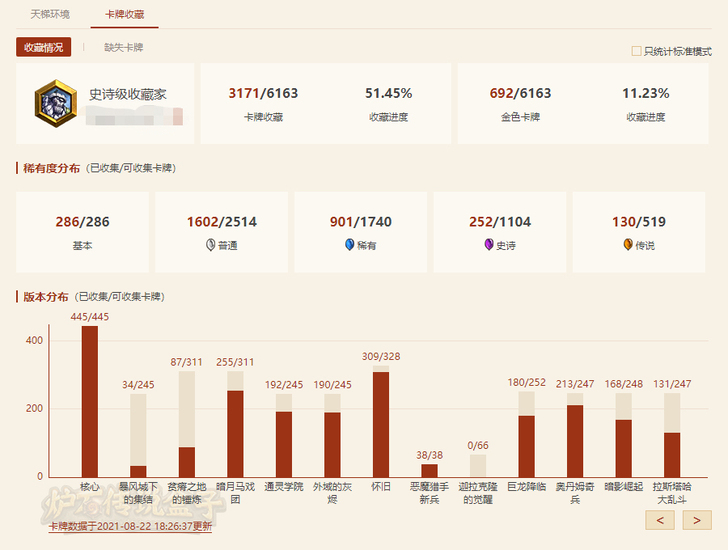Click the 怀旧 bar
Screen dimensions: 728x550
point(381,421)
